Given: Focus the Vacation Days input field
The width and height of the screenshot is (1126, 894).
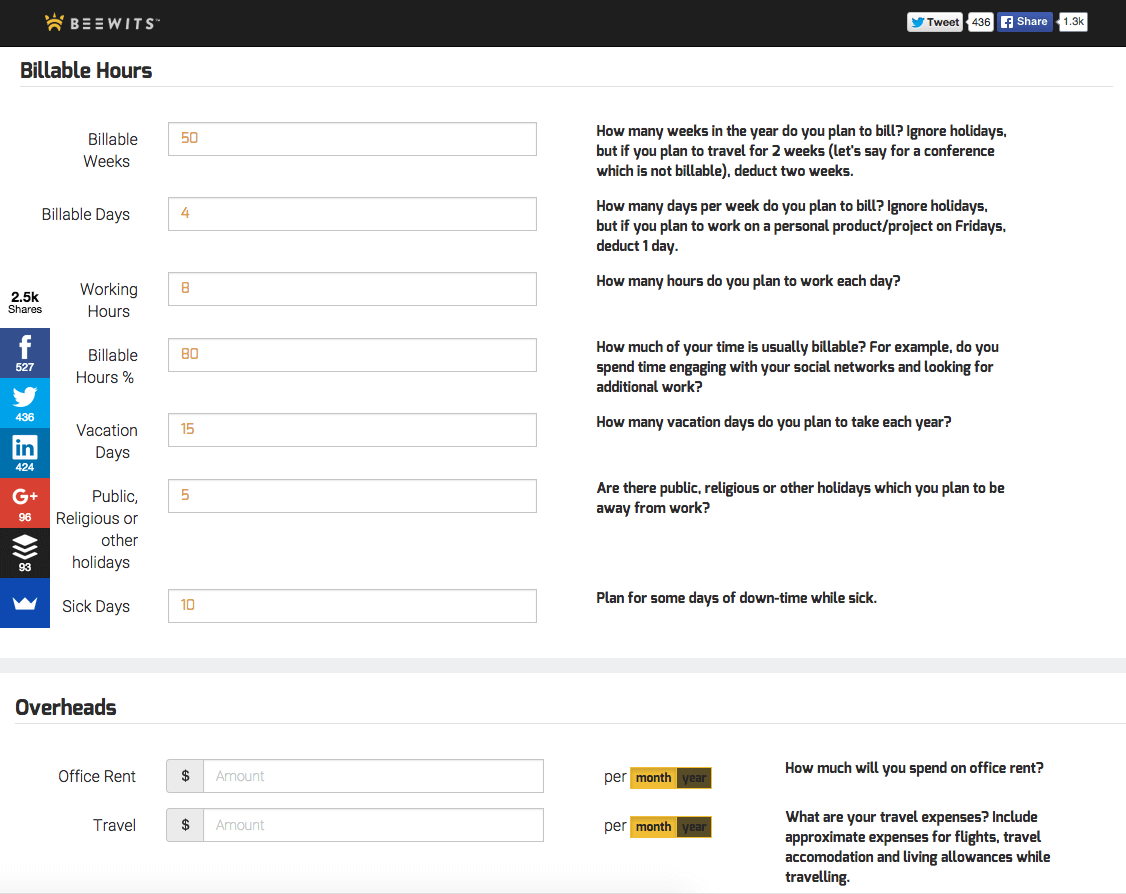Looking at the screenshot, I should coord(352,430).
